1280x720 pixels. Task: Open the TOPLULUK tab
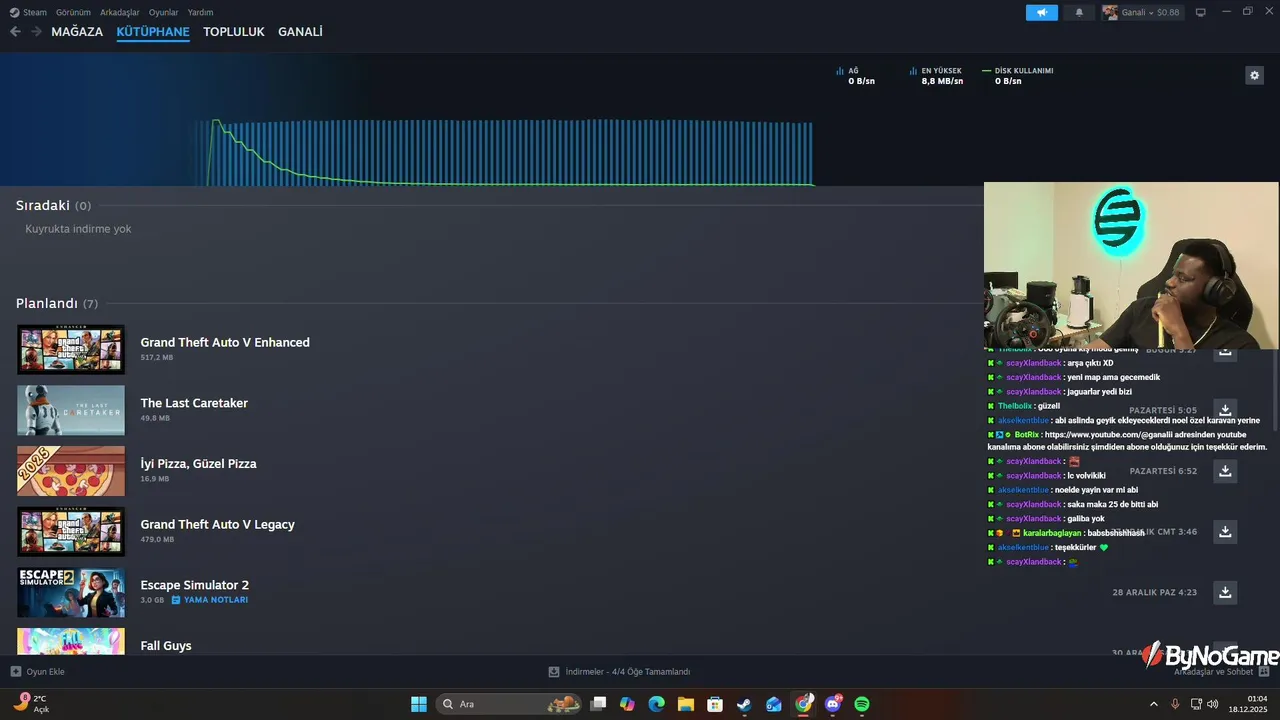coord(234,32)
